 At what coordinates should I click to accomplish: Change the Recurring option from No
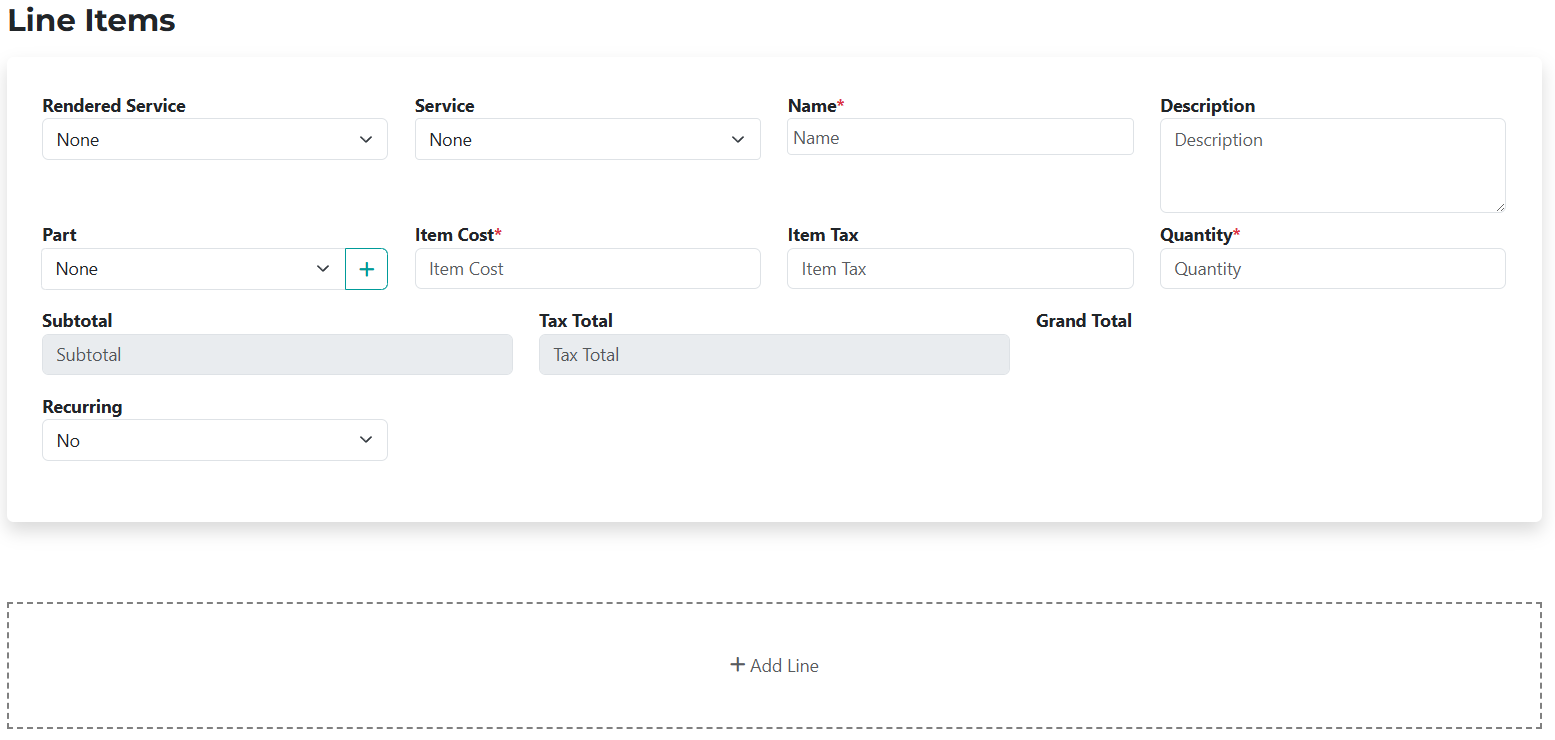point(214,440)
